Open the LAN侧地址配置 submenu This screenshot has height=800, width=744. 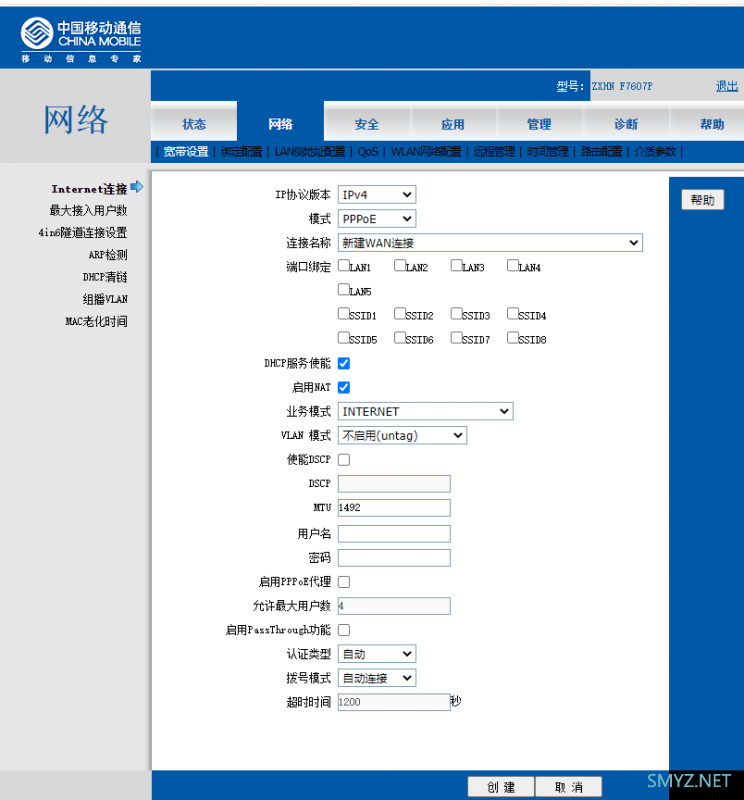click(x=310, y=152)
